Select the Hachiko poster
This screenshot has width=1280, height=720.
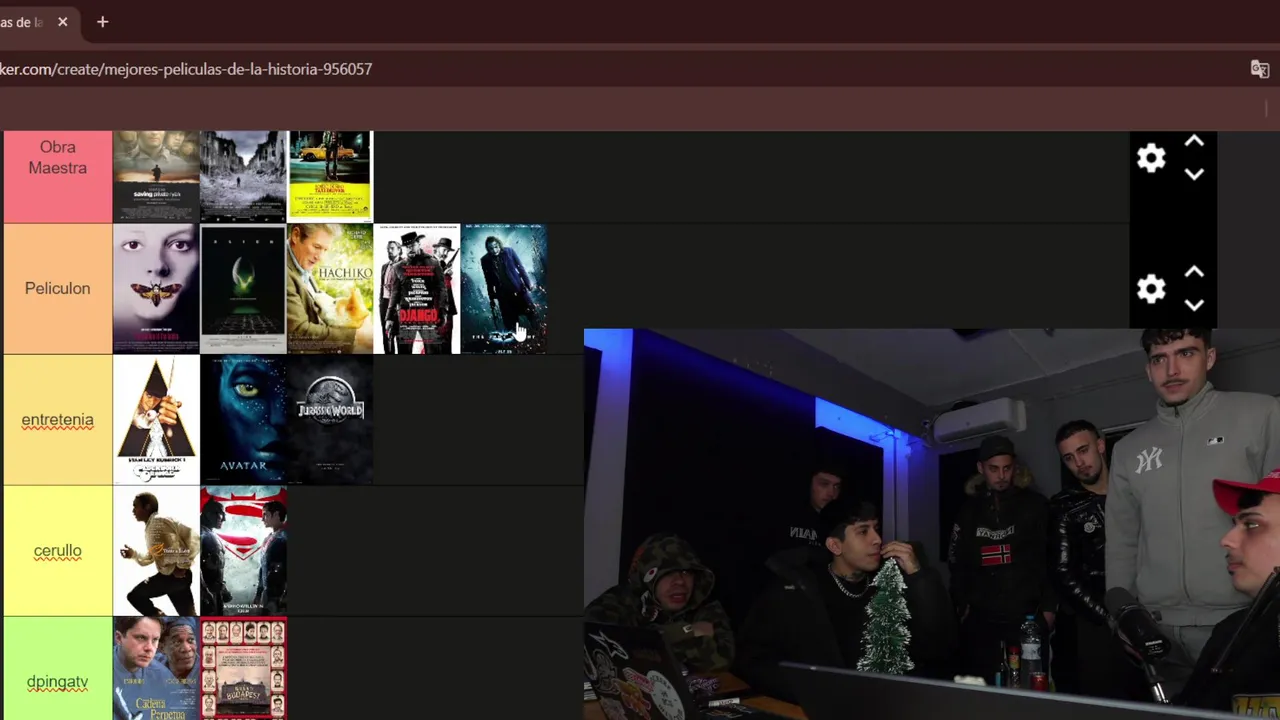click(x=330, y=288)
